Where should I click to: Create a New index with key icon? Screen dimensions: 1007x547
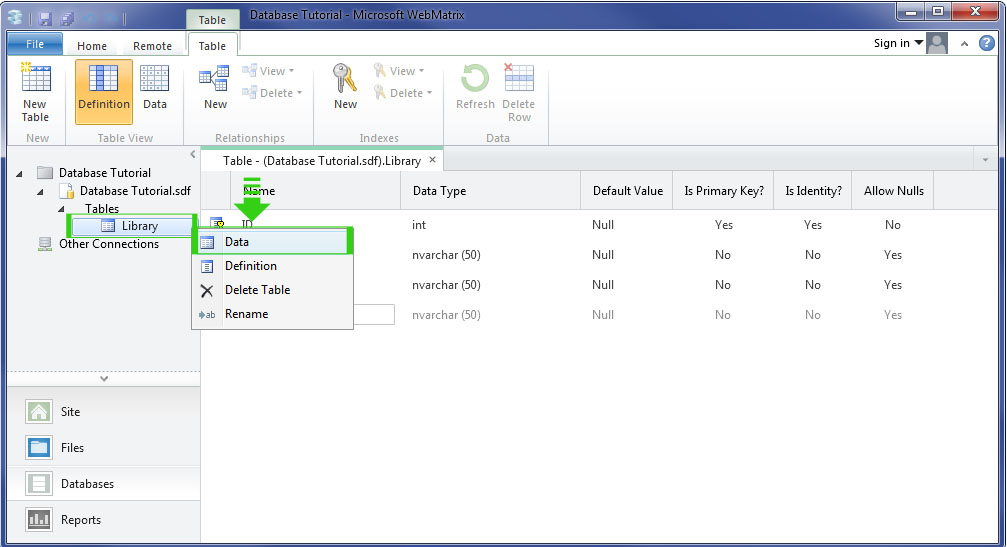[x=345, y=87]
